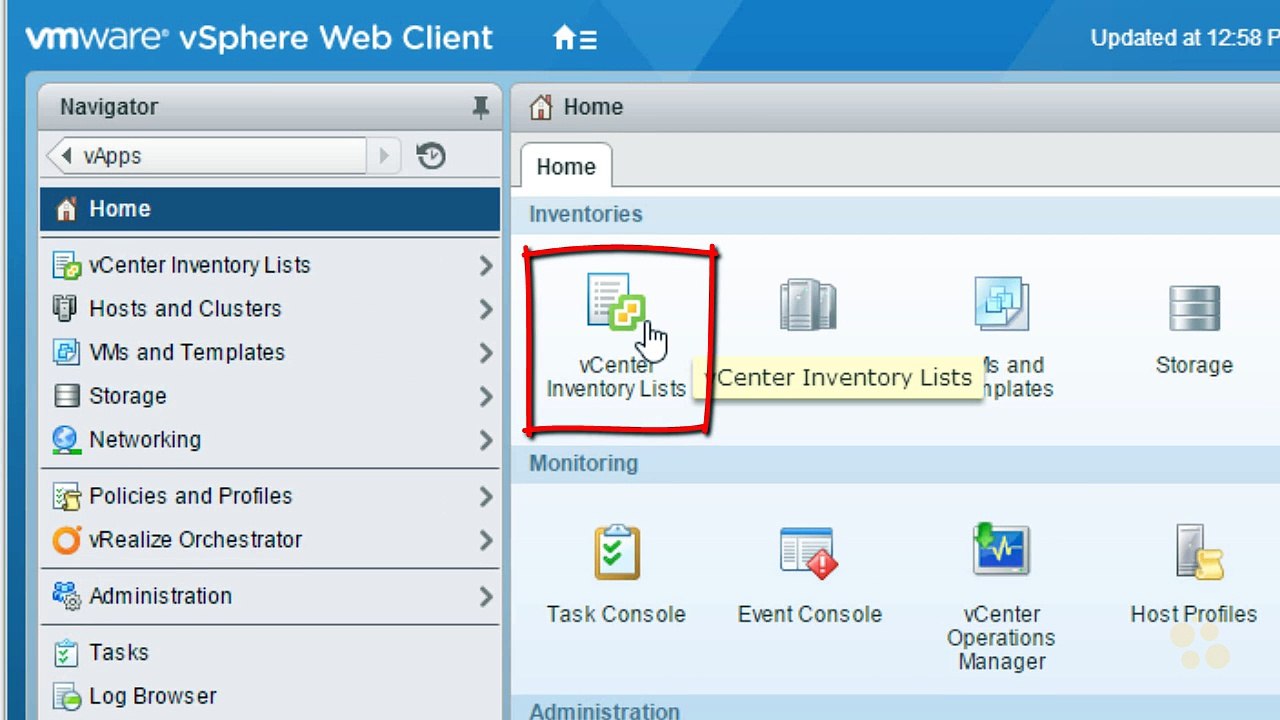The image size is (1280, 720).
Task: Click the Networking globe sidebar icon
Action: click(66, 440)
